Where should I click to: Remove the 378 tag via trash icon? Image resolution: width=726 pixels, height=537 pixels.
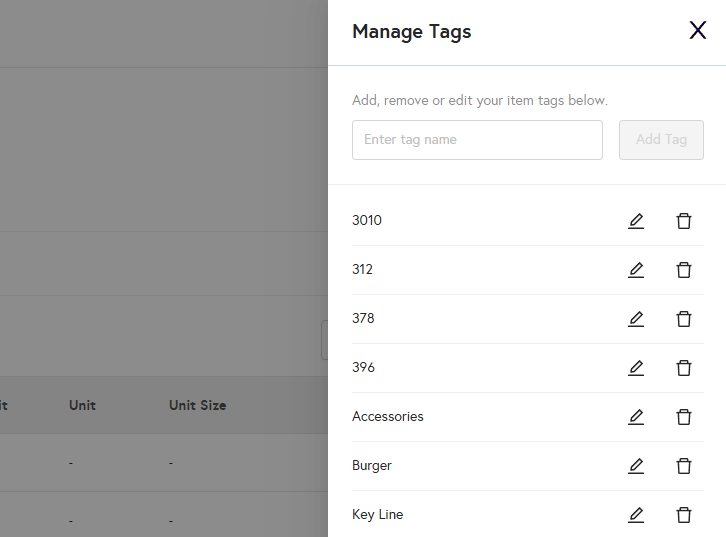click(684, 319)
